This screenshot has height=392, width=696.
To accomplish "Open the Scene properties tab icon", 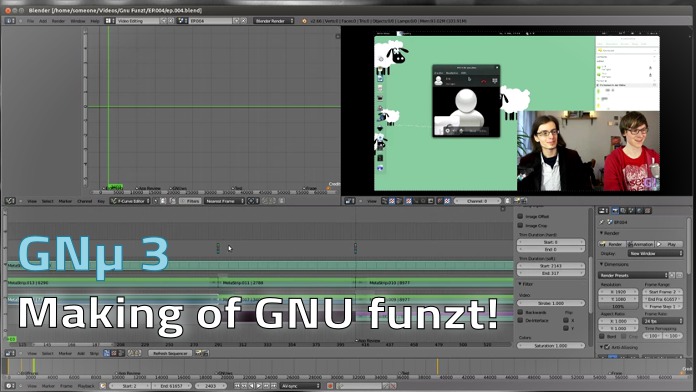I will (631, 210).
